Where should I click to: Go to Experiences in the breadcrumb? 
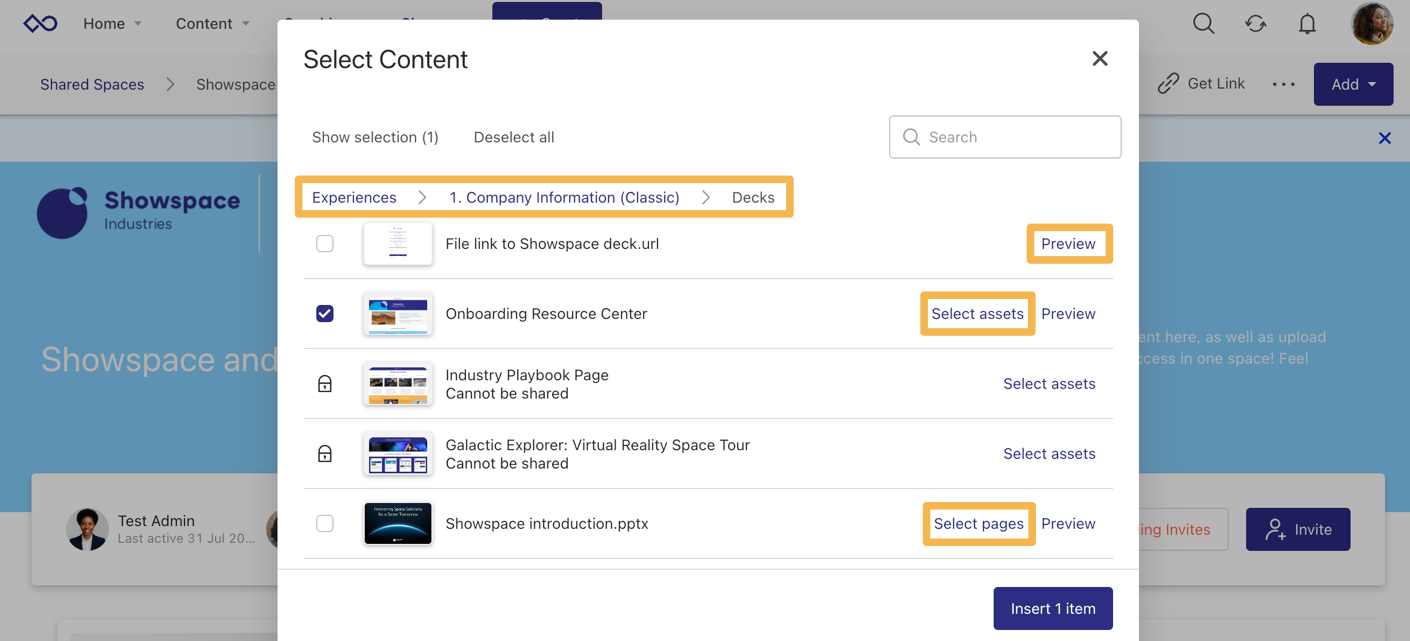pos(354,197)
